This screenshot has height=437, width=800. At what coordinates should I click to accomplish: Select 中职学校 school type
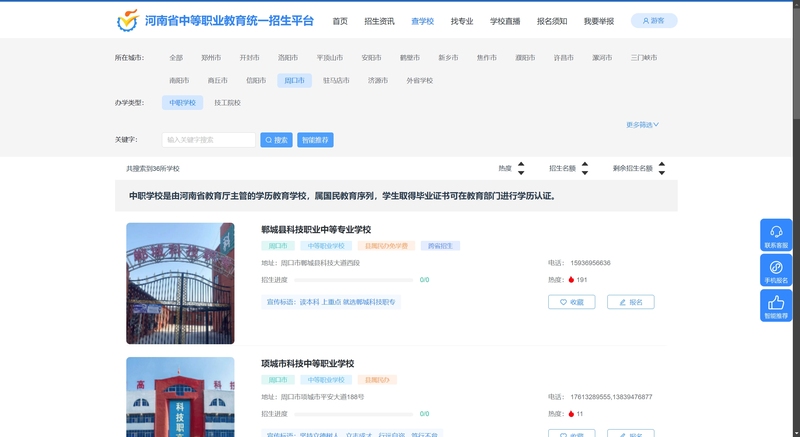[x=182, y=102]
